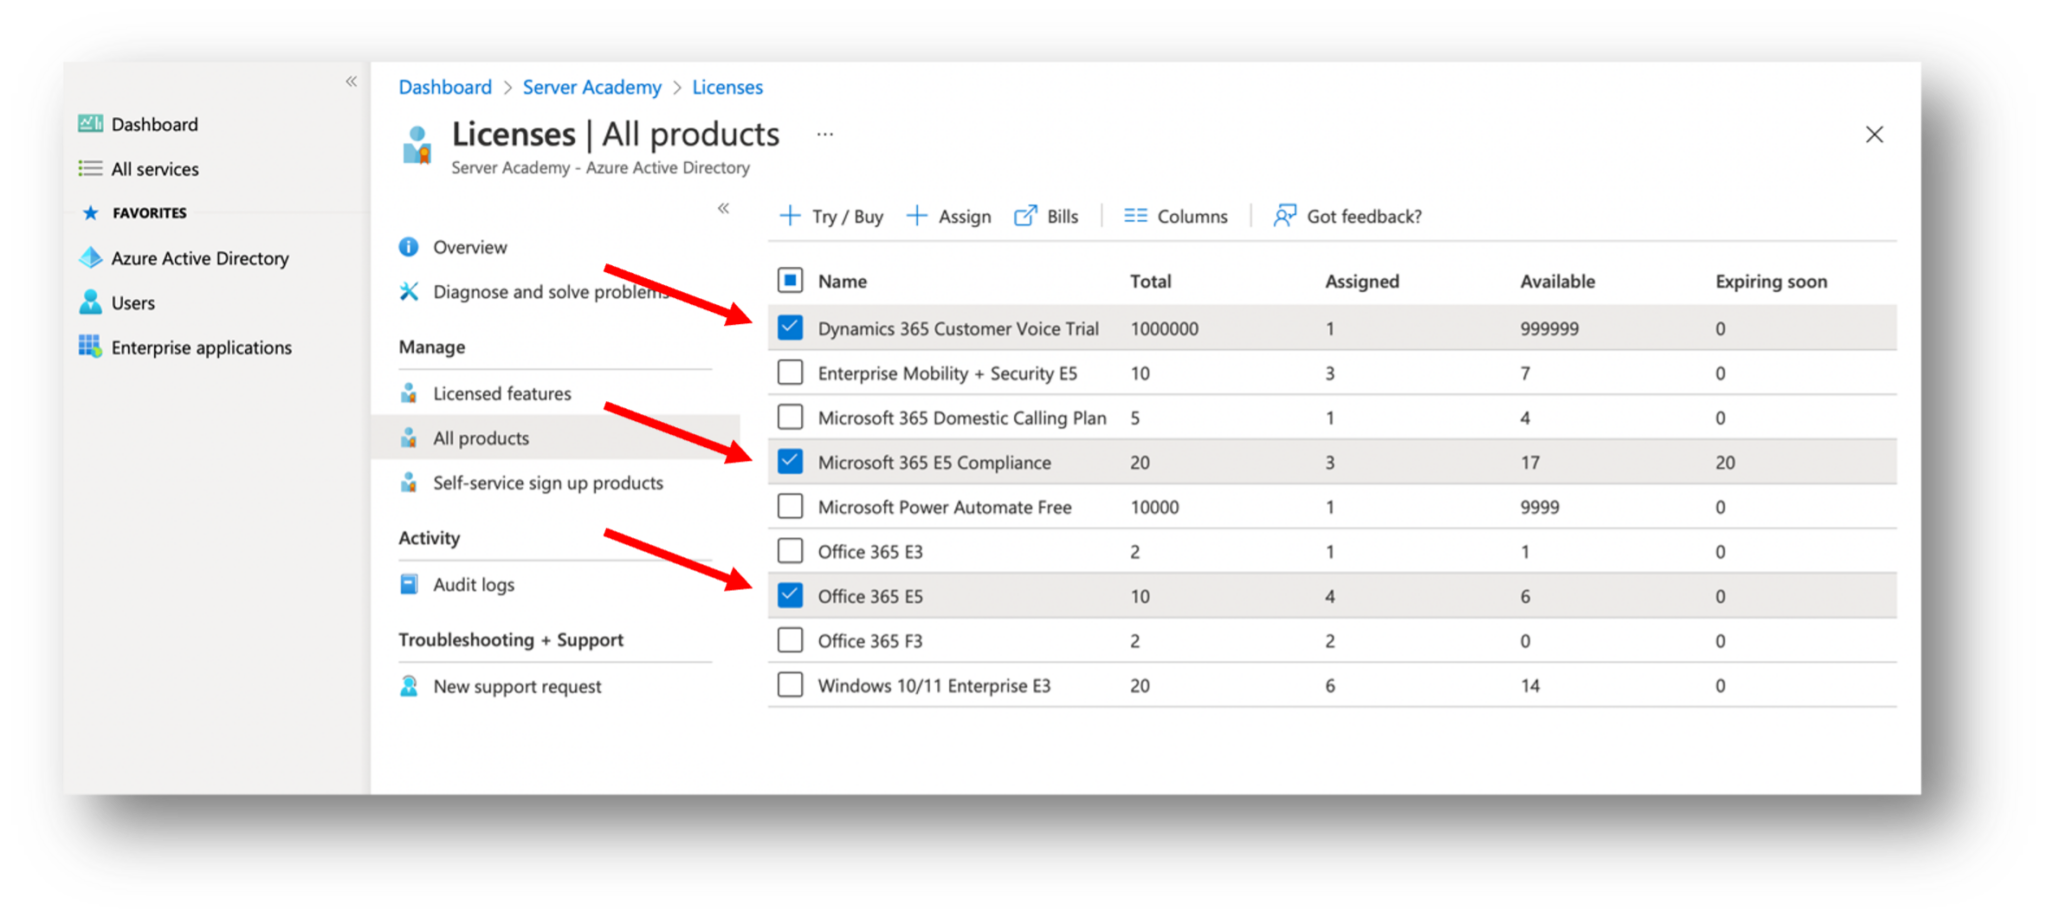Check the Enterprise Mobility + Security E5 checkbox
This screenshot has width=2048, height=921.
(x=790, y=372)
